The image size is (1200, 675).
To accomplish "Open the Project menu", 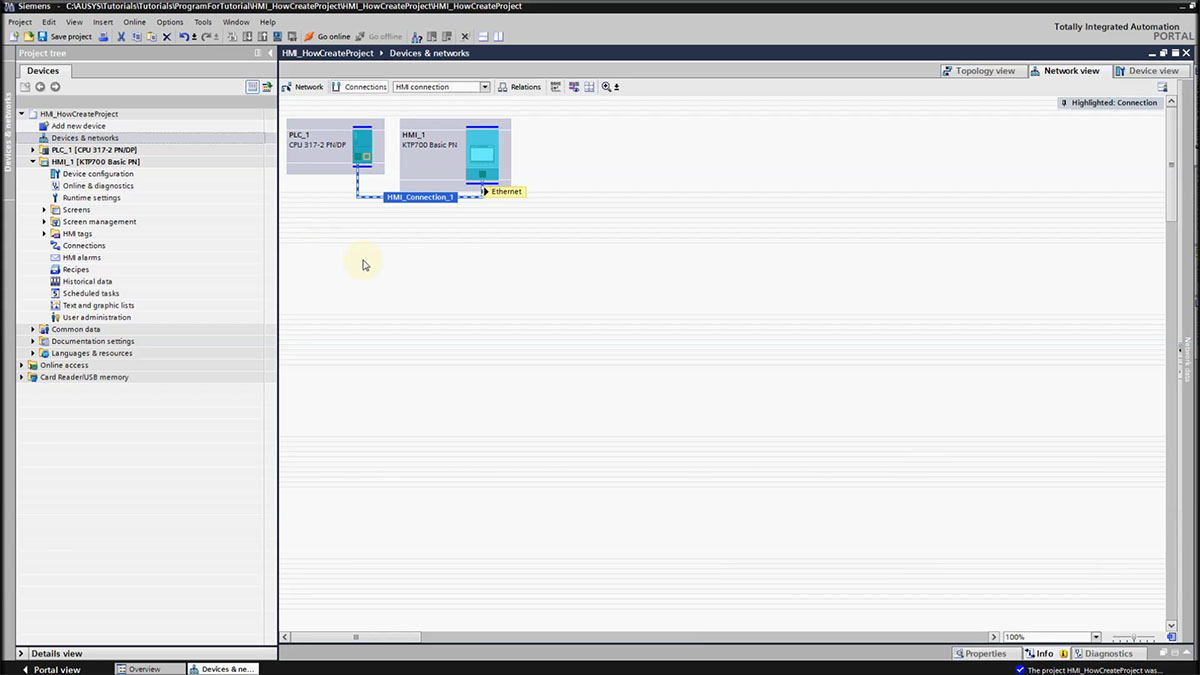I will point(20,22).
